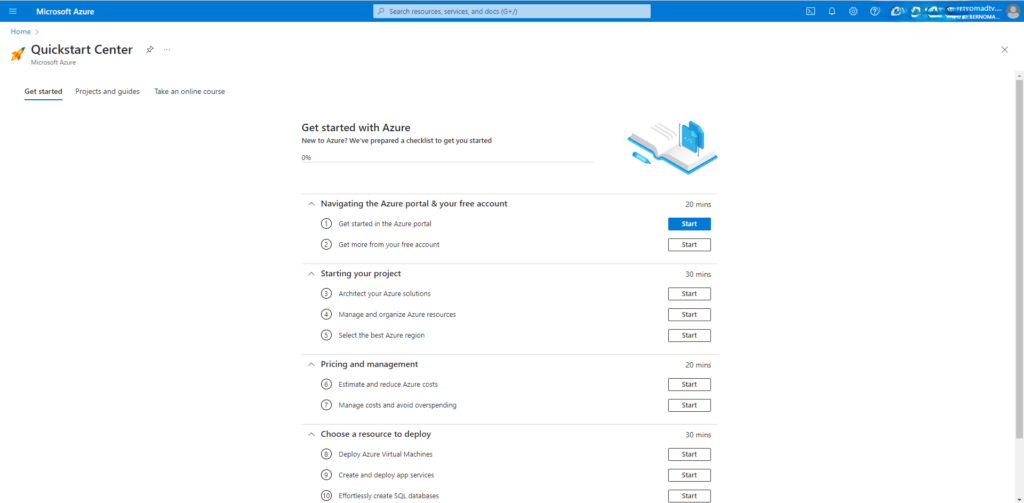The width and height of the screenshot is (1024, 503).
Task: Start 'Deploy Azure Virtual Machines'
Action: coord(689,454)
